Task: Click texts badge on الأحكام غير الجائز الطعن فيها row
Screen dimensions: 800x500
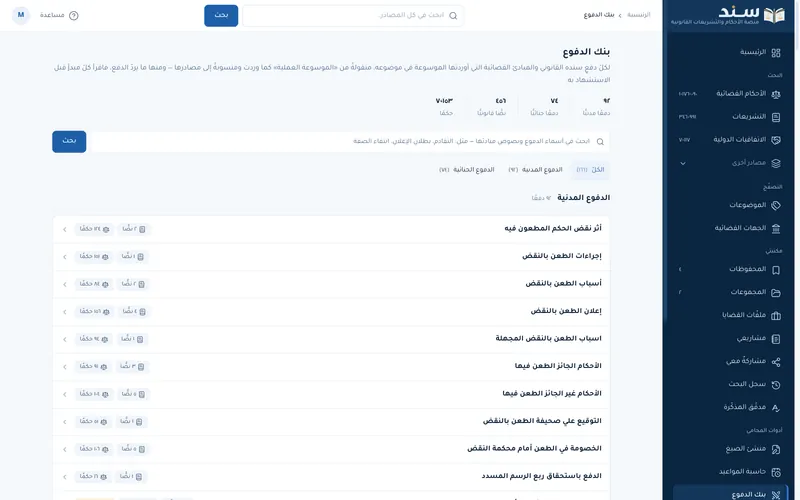Action: point(134,394)
